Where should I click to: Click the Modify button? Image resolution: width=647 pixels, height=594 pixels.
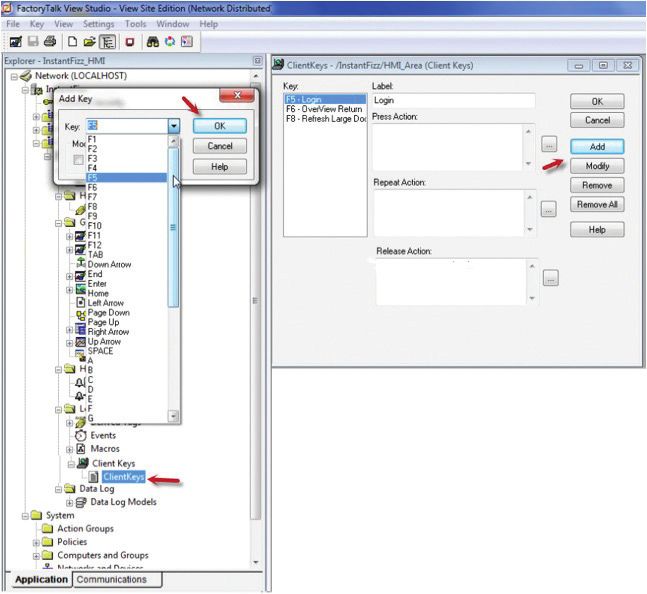point(597,166)
